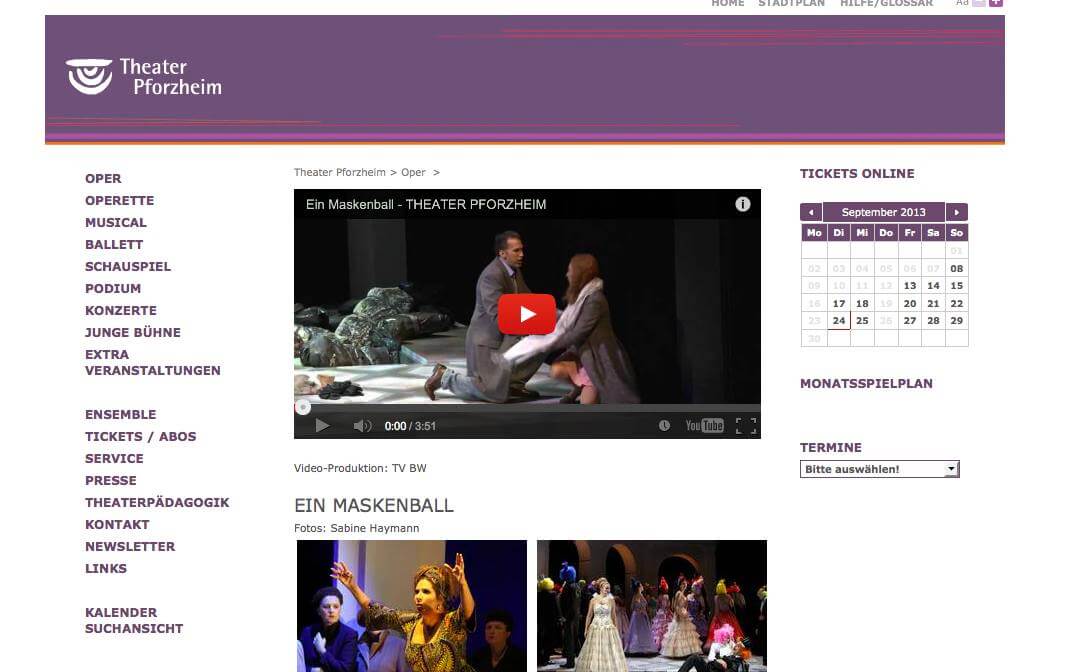
Task: Click the TICKETS / ABOS link
Action: click(x=140, y=436)
